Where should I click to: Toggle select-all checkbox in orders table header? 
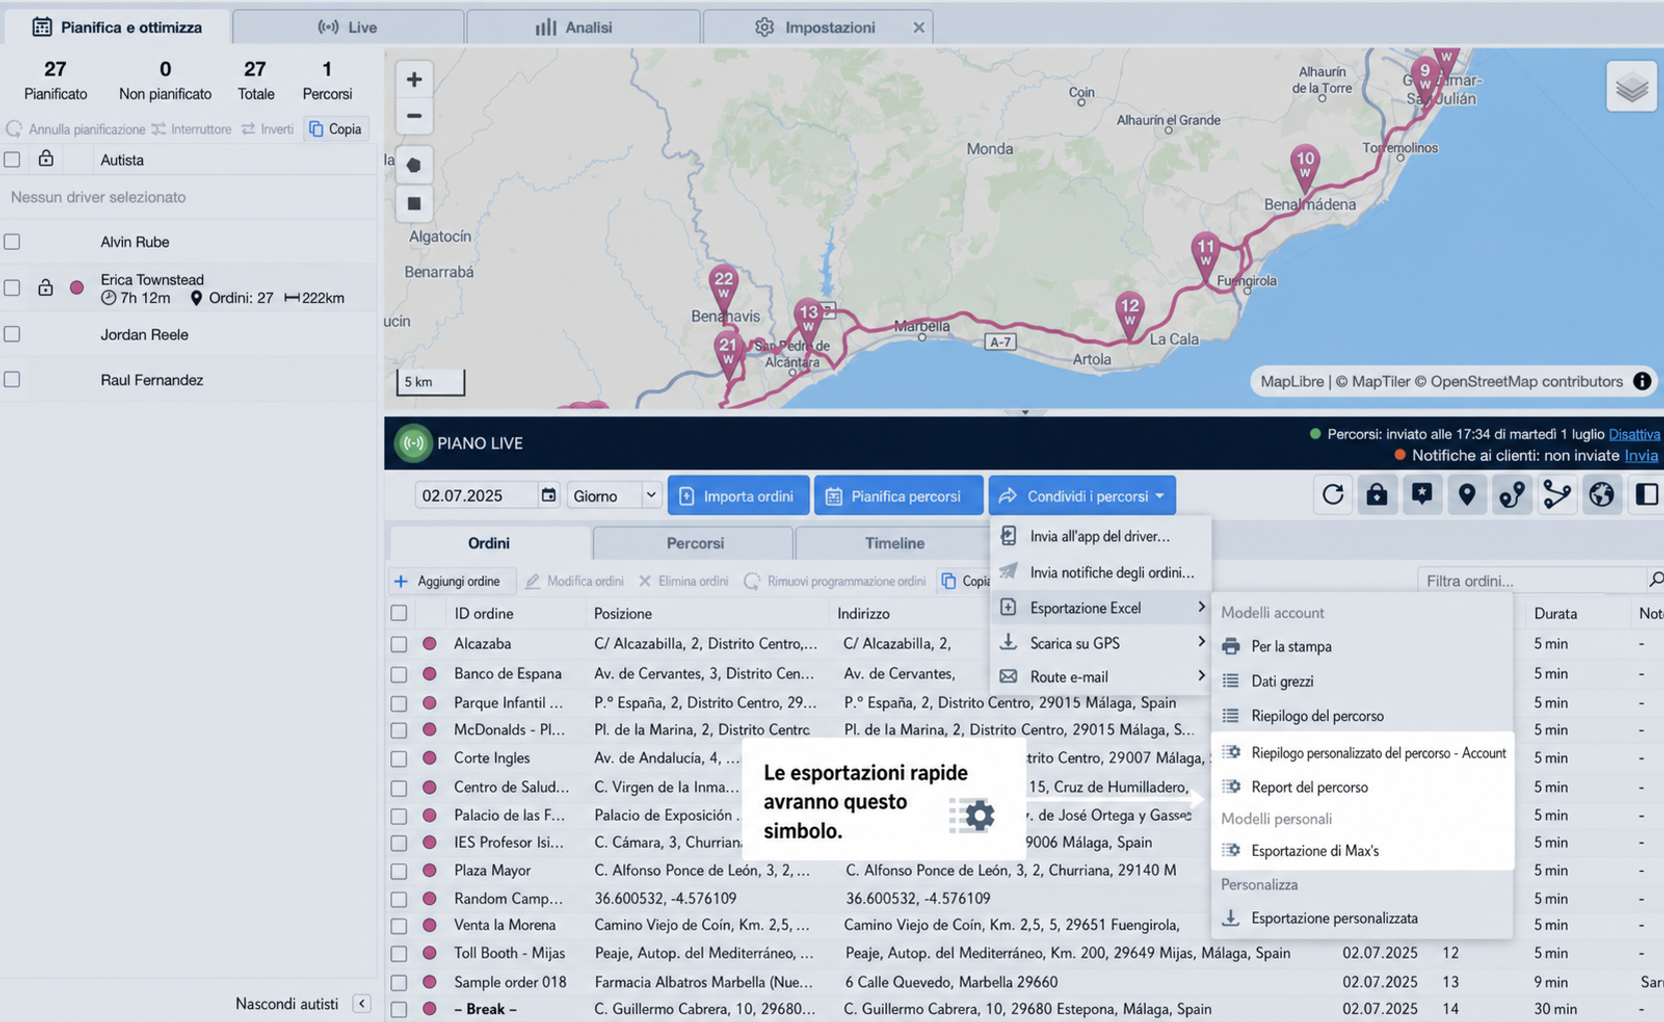pyautogui.click(x=399, y=613)
